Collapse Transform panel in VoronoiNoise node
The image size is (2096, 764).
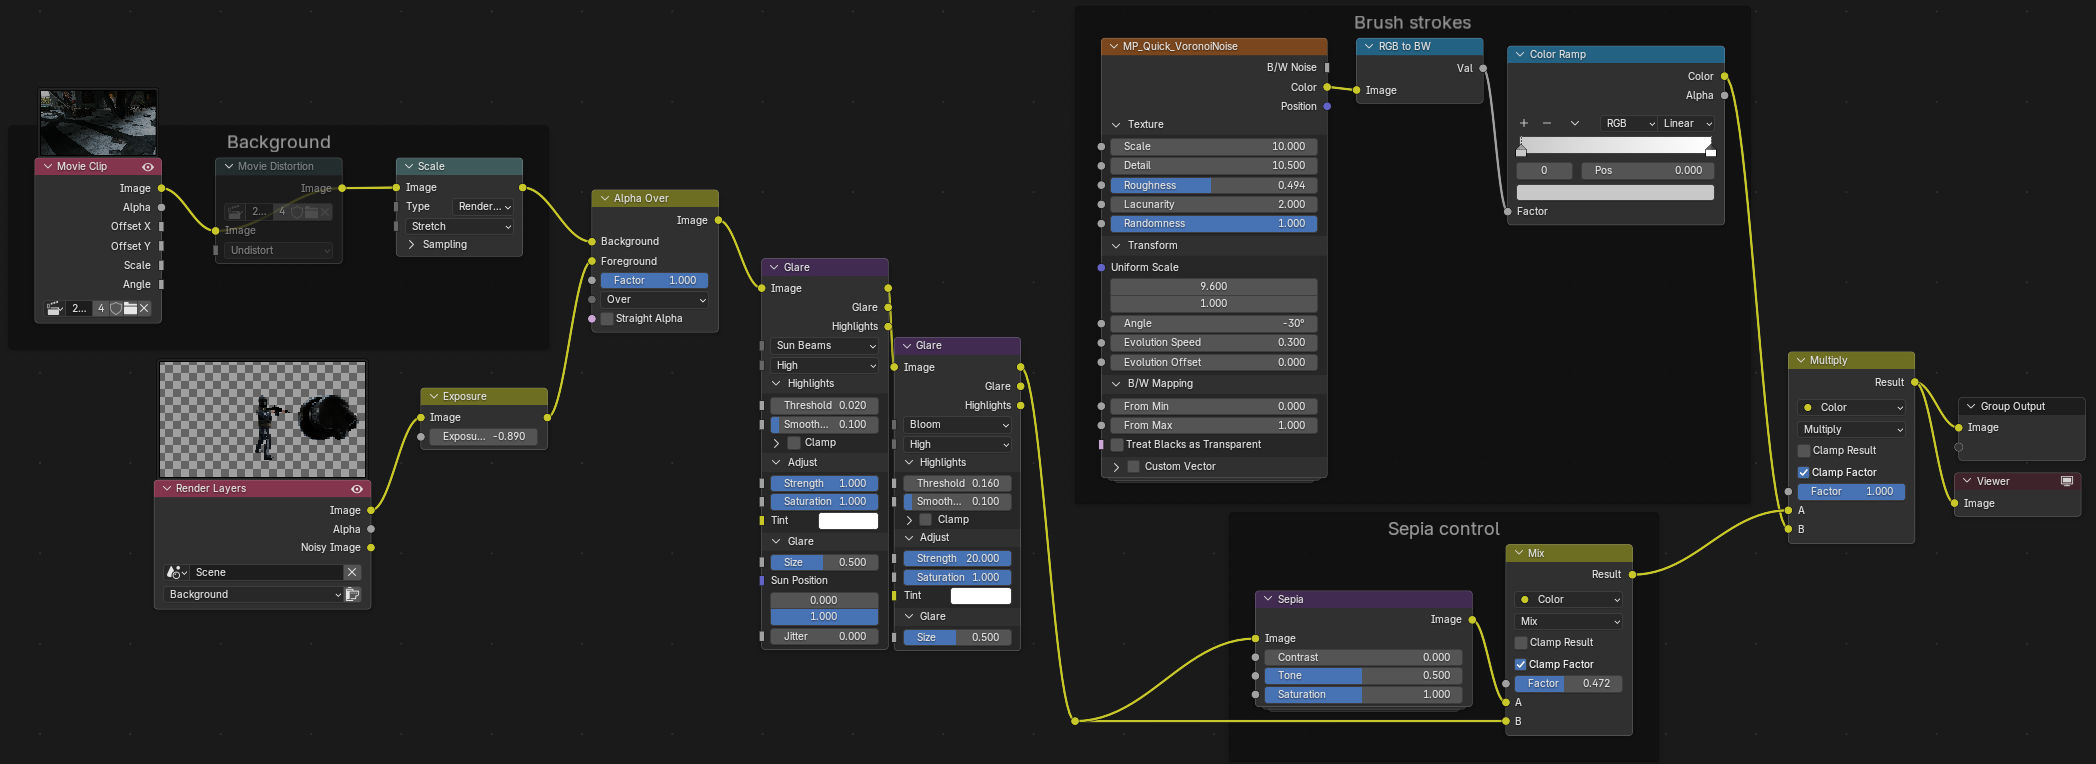click(x=1116, y=245)
